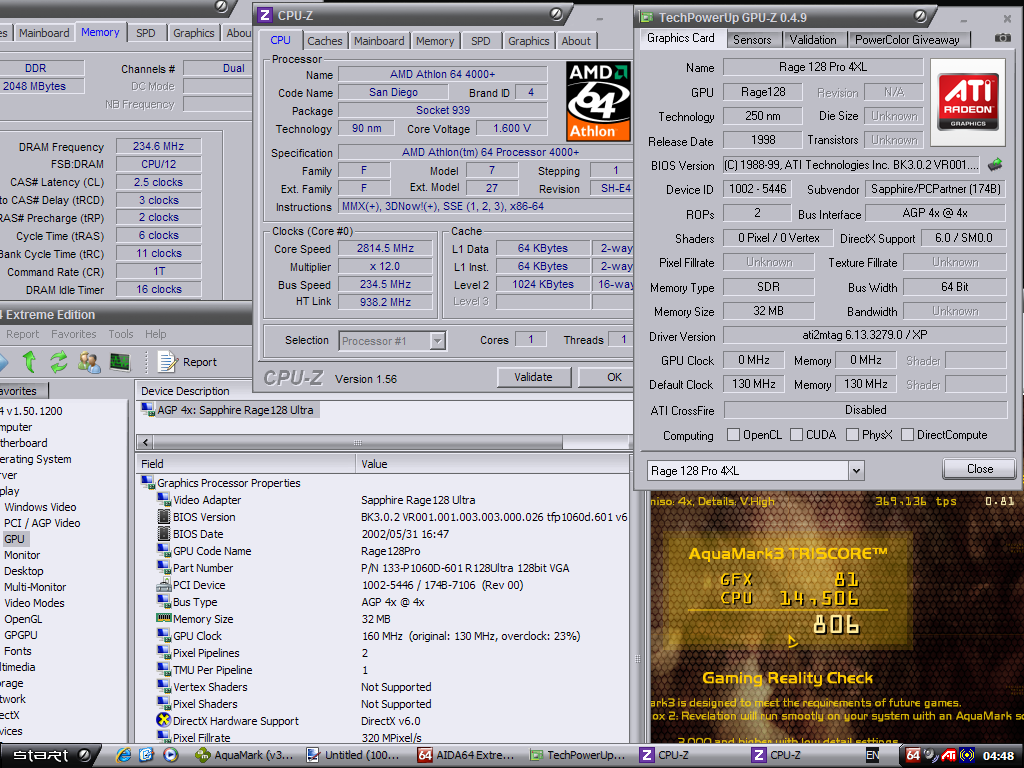This screenshot has height=768, width=1024.
Task: Click the DRAM Frequency value 234.6 MHz
Action: pyautogui.click(x=158, y=146)
